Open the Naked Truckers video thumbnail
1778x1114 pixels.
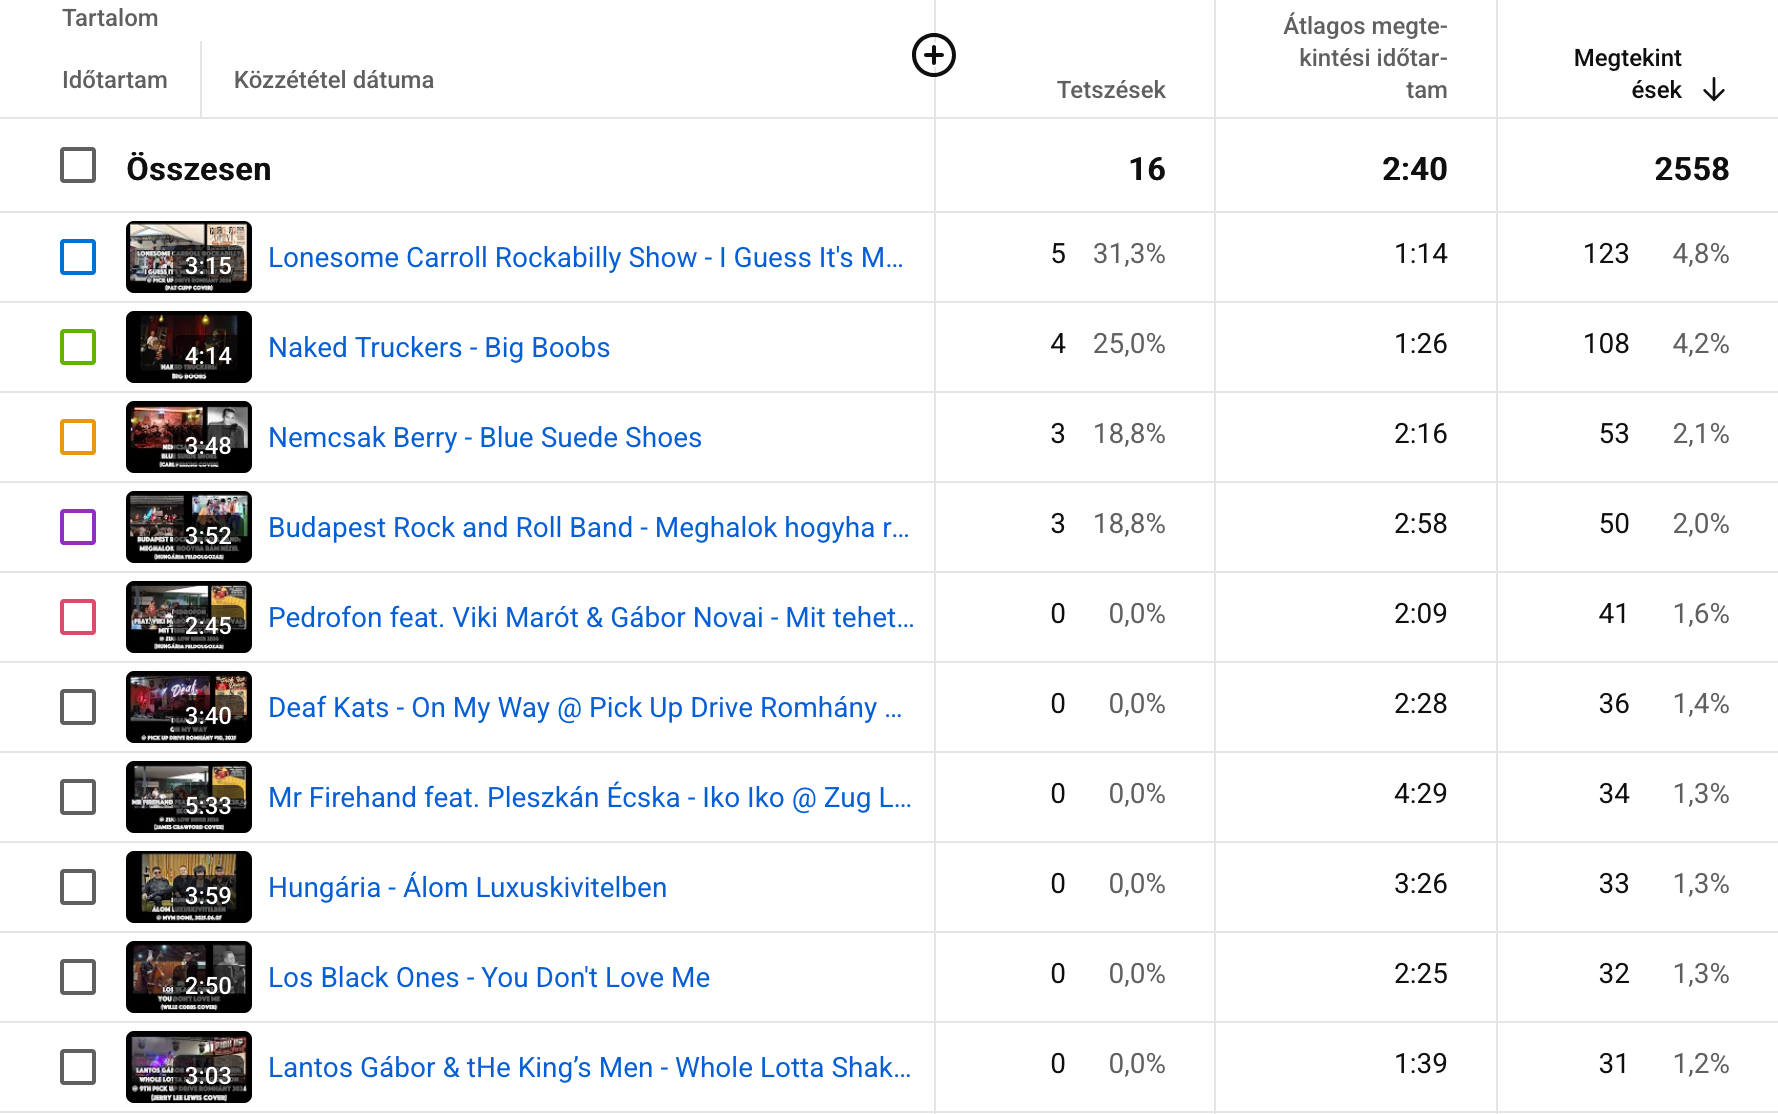189,347
